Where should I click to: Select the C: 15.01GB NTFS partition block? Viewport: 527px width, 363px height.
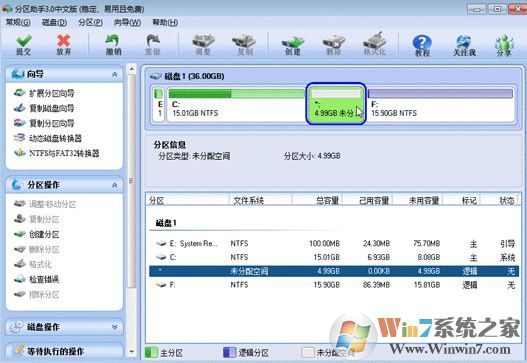coord(236,104)
